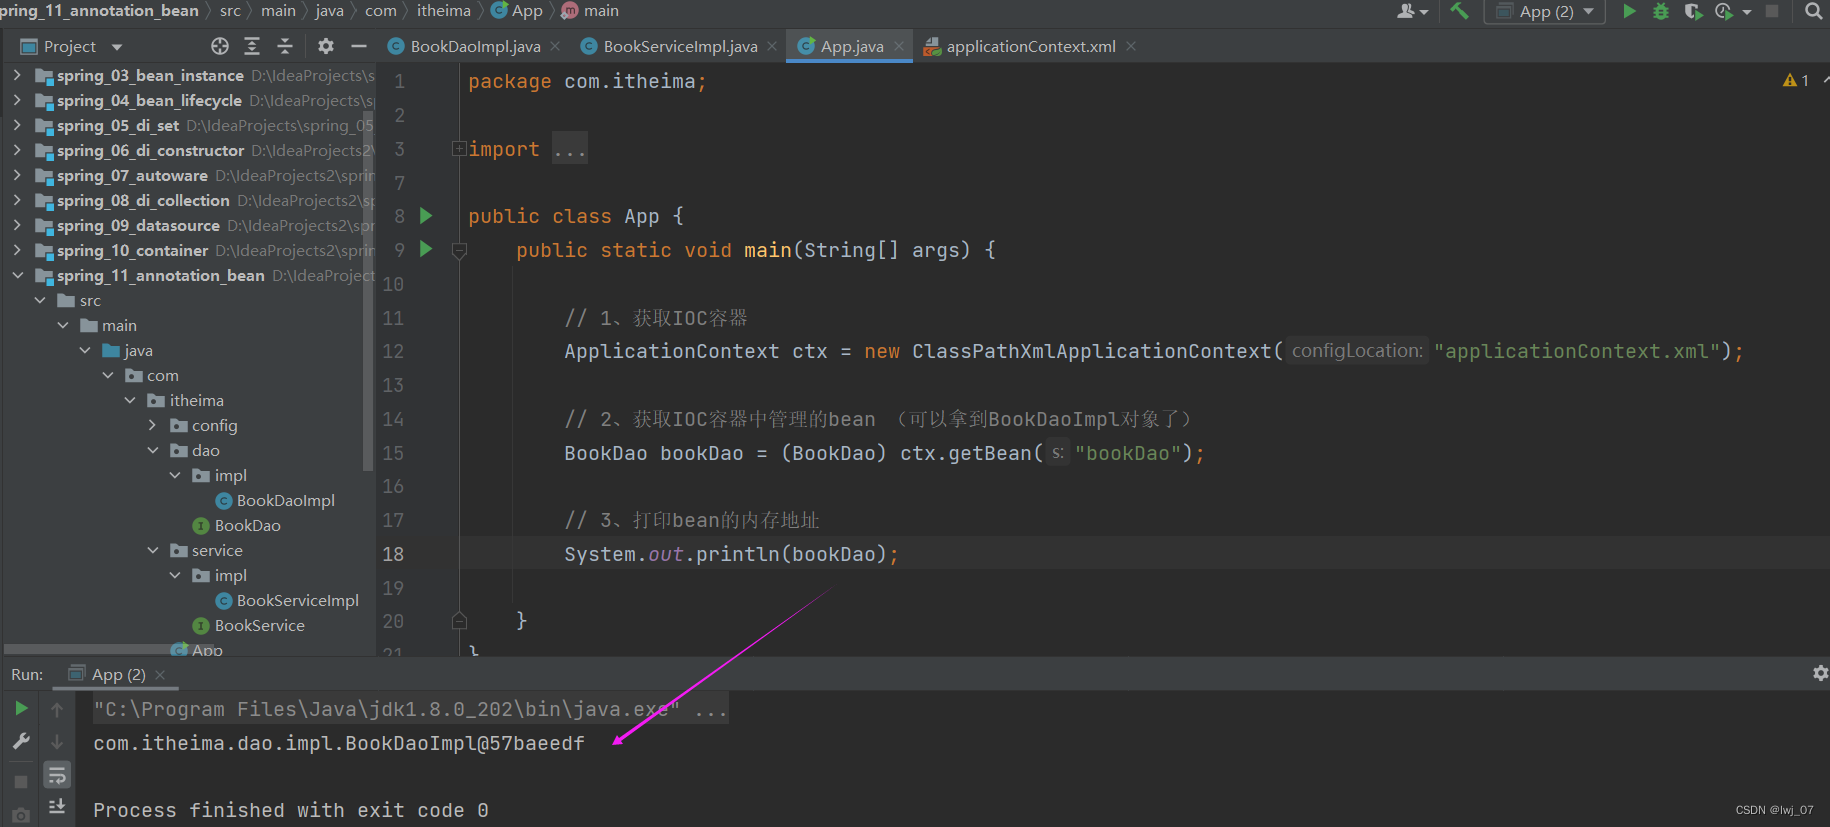
Task: Toggle Soft-Wrap in Run console
Action: point(57,775)
